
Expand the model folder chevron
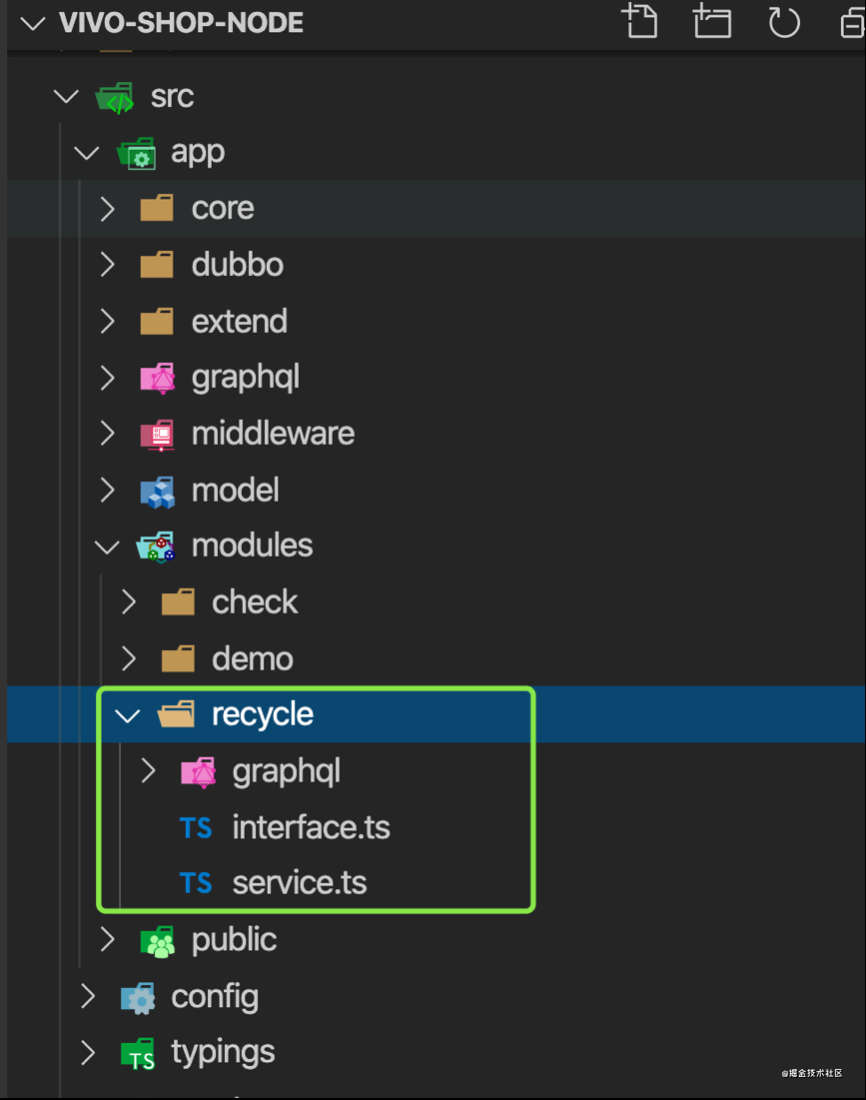[x=107, y=490]
